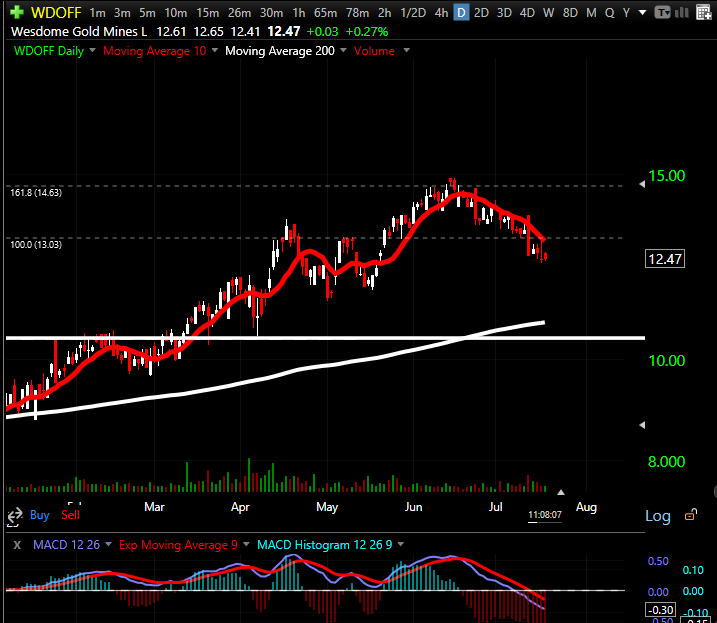This screenshot has width=717, height=623.
Task: Switch to the 3m timeframe
Action: (x=122, y=13)
